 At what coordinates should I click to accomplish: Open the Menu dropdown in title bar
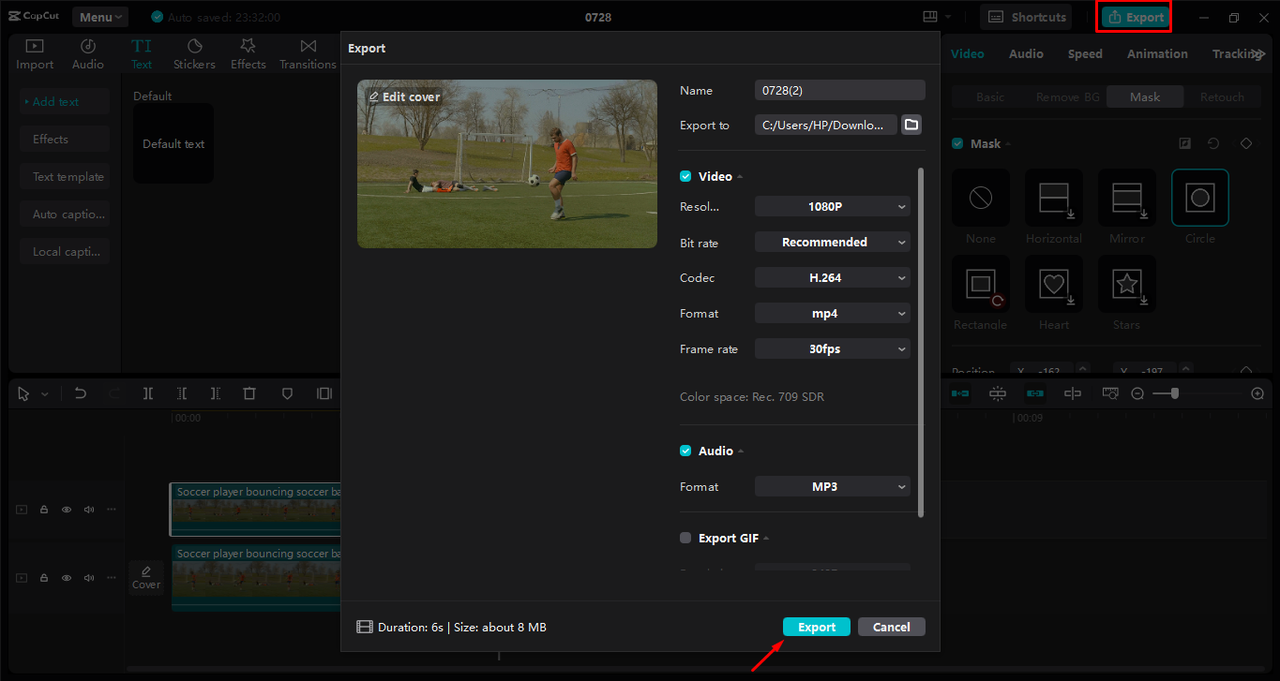[x=100, y=17]
